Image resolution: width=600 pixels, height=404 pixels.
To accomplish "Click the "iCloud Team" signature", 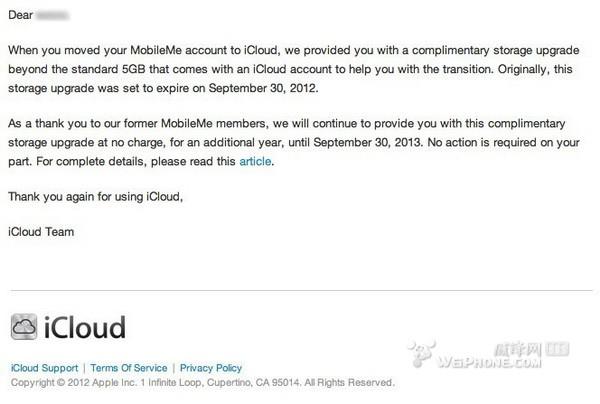I will [41, 232].
